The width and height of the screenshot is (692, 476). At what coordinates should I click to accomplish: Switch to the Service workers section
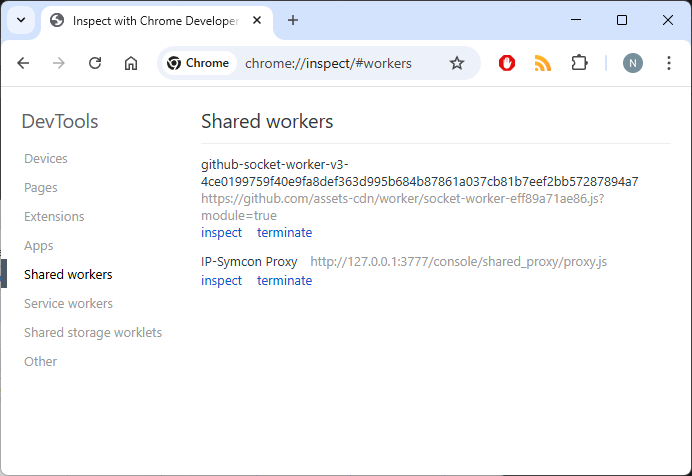pos(68,304)
